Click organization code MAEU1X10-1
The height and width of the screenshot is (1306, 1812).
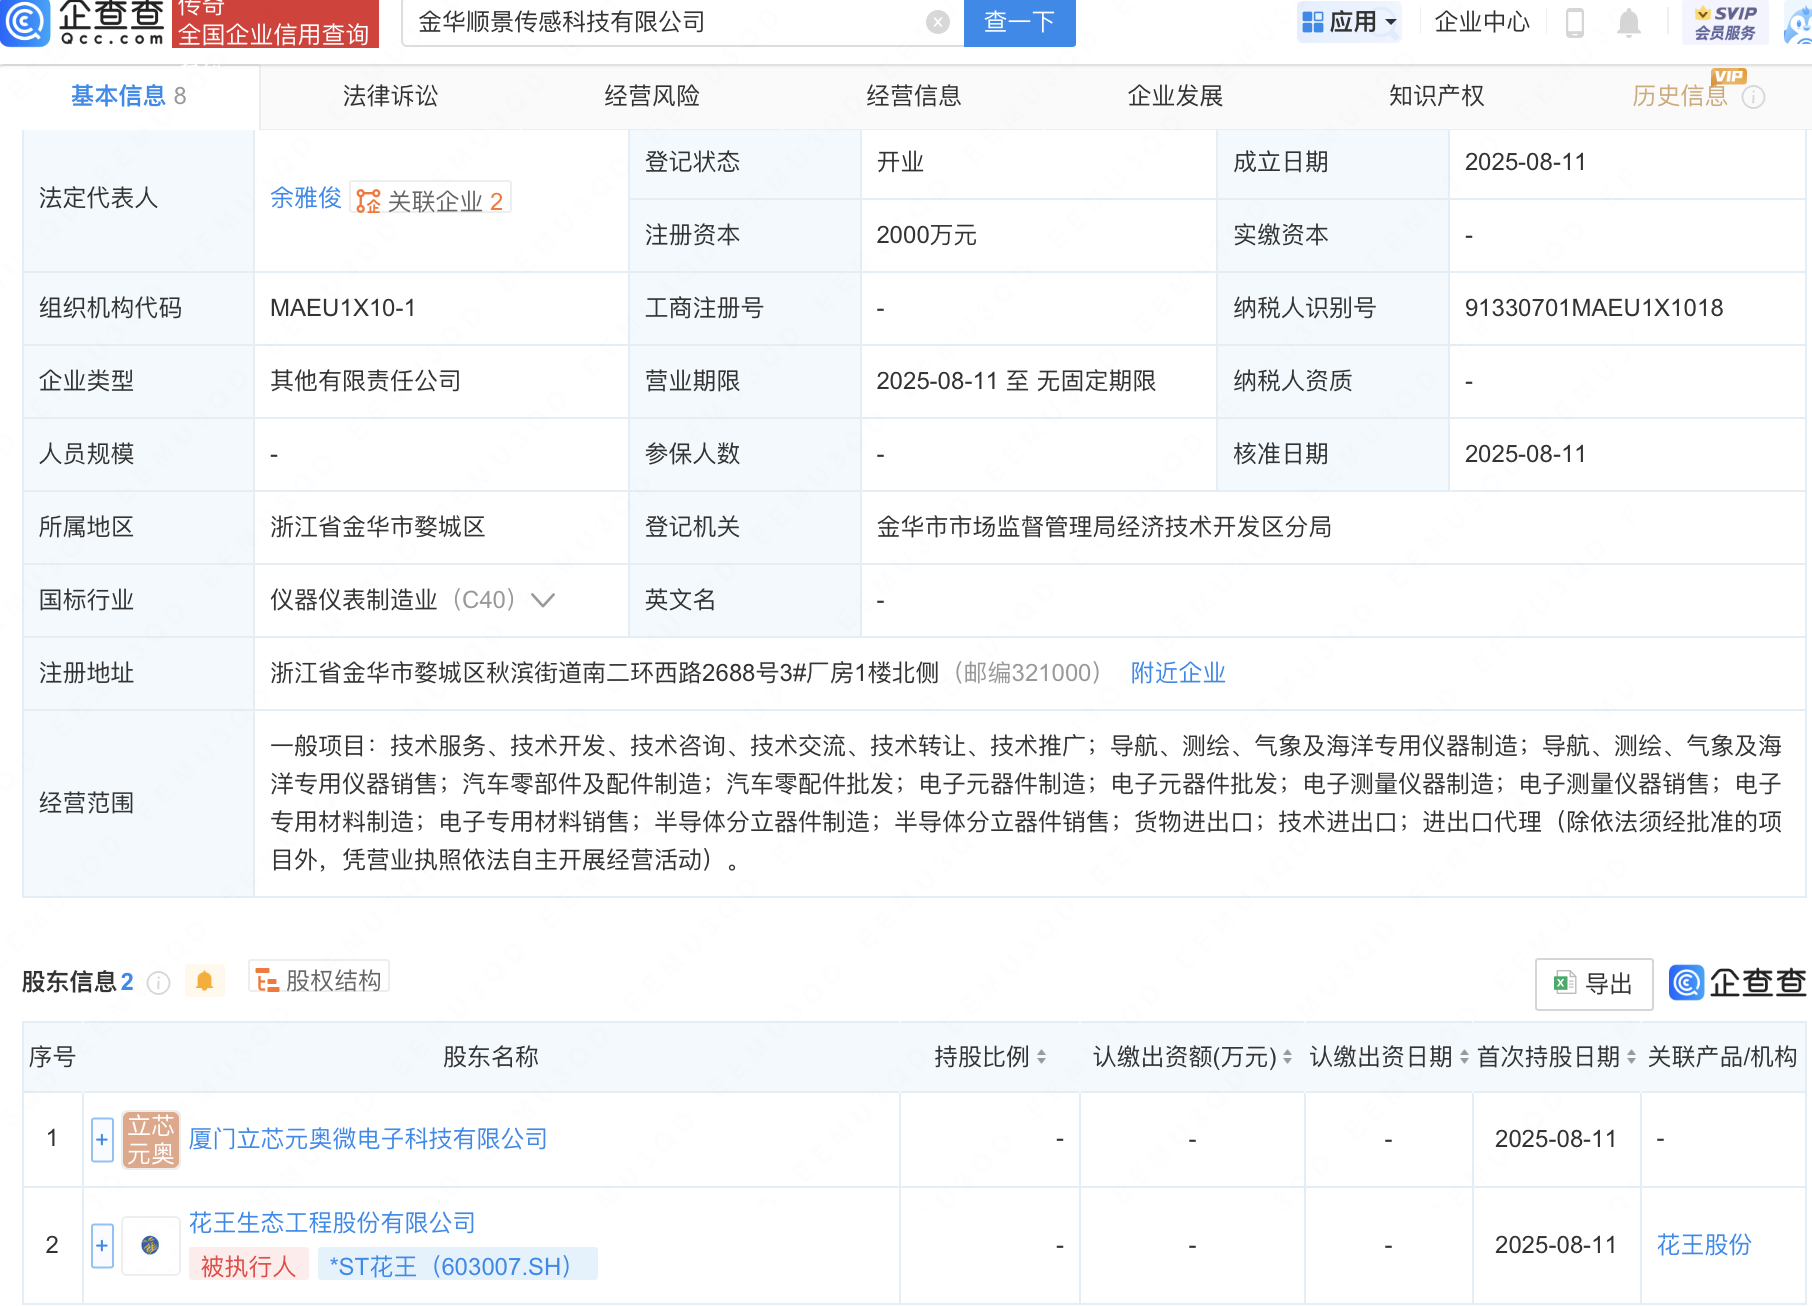(x=343, y=308)
